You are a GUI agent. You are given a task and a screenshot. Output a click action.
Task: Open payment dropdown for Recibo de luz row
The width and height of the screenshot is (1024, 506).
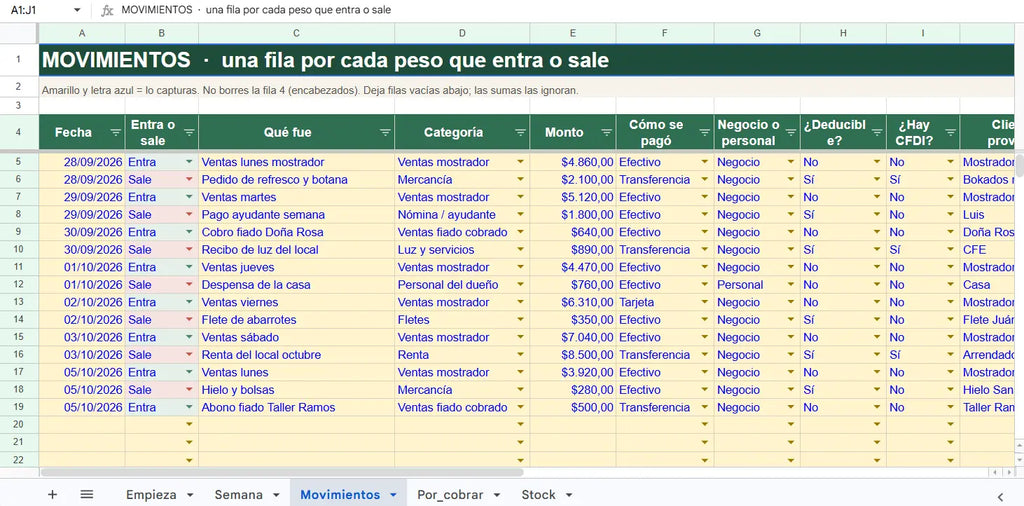tap(705, 249)
